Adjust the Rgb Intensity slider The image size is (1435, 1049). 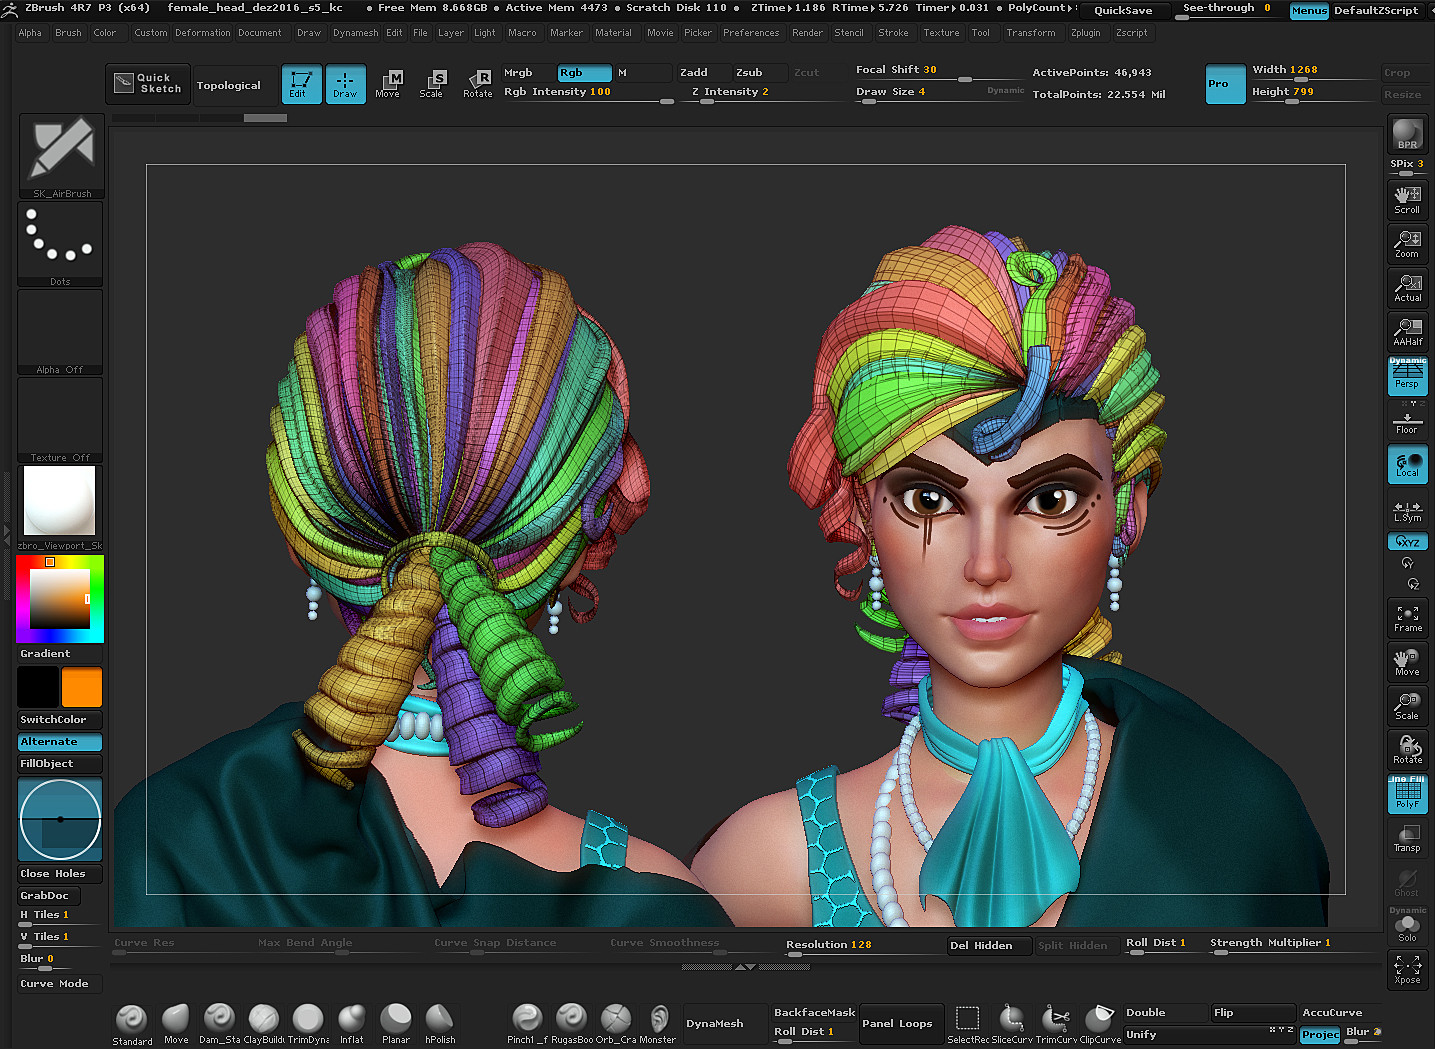pos(588,92)
